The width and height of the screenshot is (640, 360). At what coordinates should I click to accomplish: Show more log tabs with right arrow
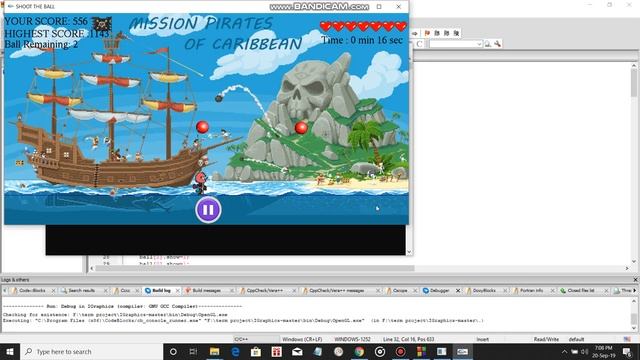(x=635, y=291)
